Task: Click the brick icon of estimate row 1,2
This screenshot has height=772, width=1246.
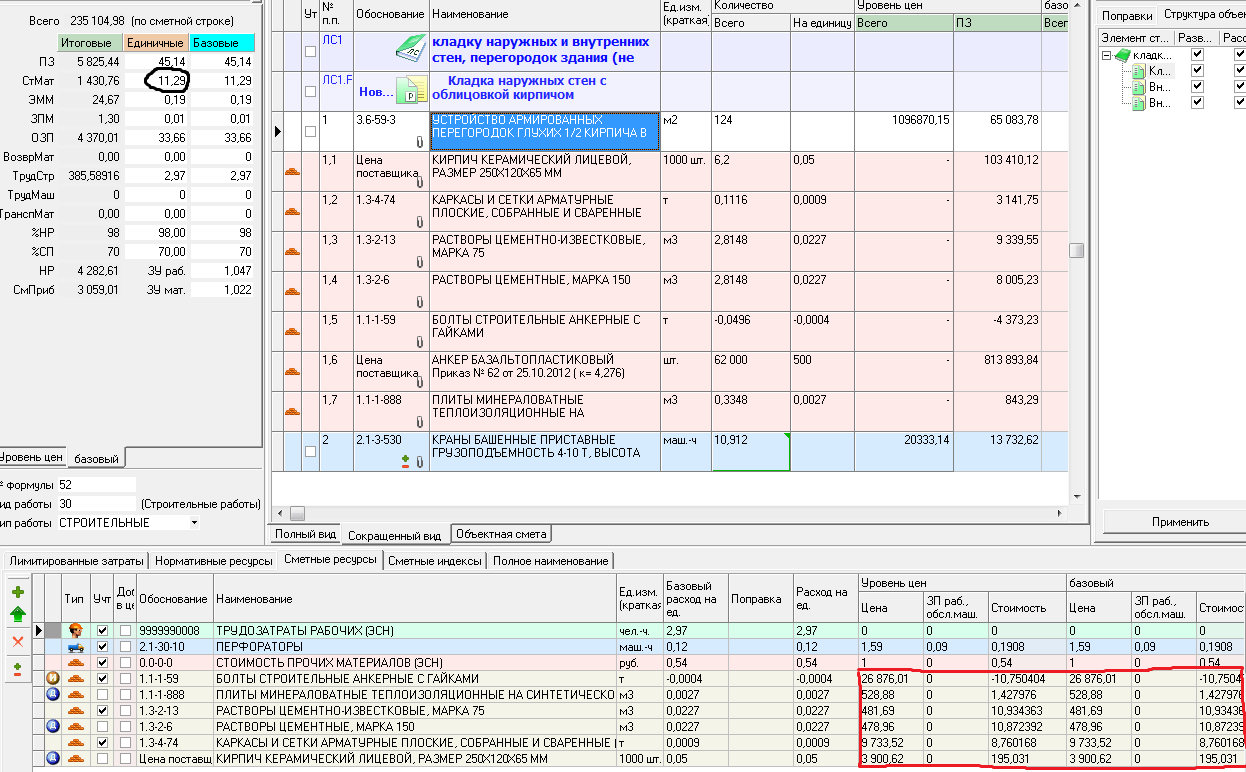Action: click(294, 212)
